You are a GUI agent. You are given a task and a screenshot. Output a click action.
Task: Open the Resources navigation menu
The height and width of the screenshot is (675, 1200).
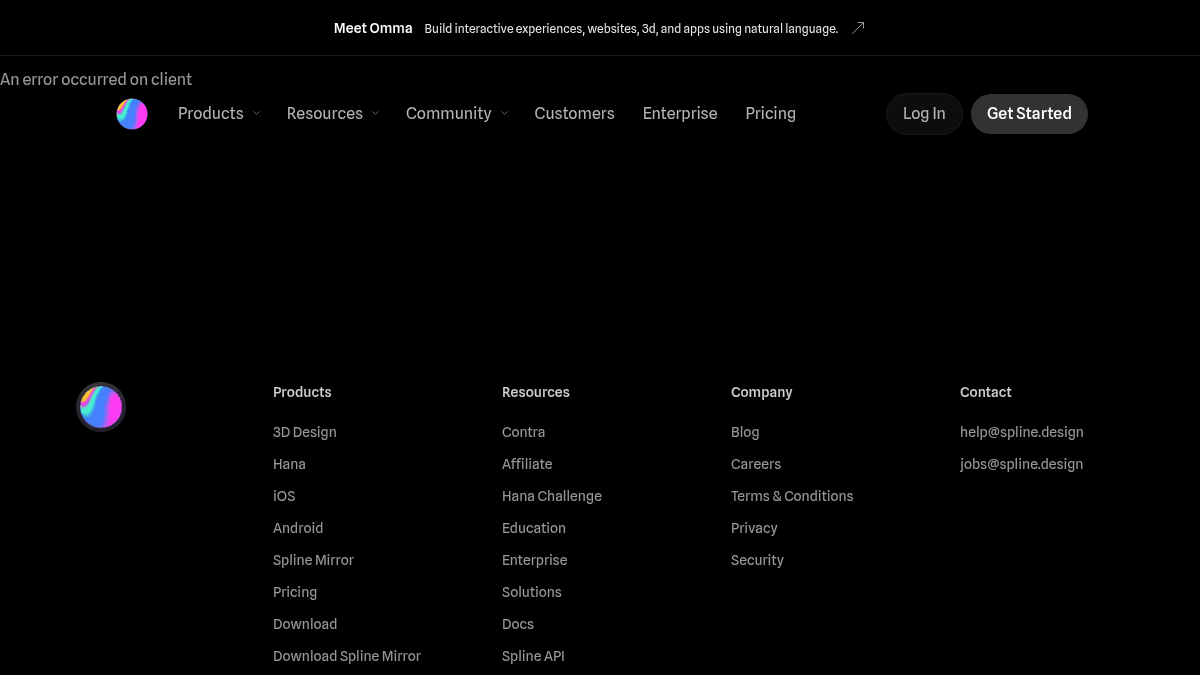click(333, 114)
